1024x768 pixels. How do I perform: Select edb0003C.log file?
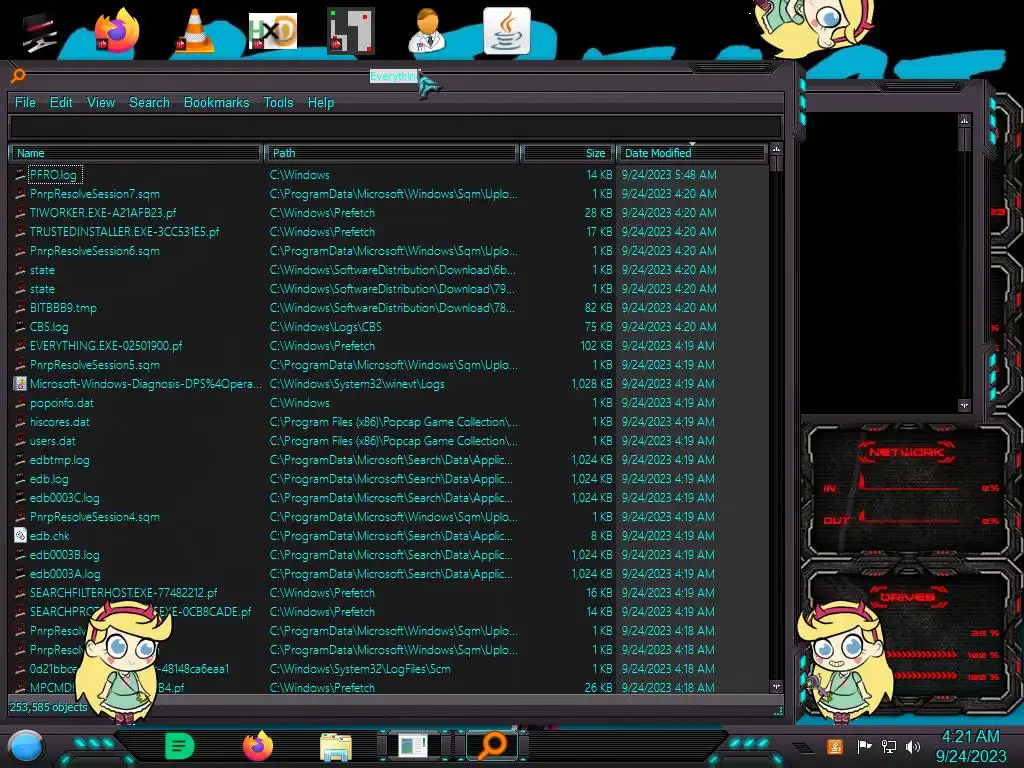point(65,498)
